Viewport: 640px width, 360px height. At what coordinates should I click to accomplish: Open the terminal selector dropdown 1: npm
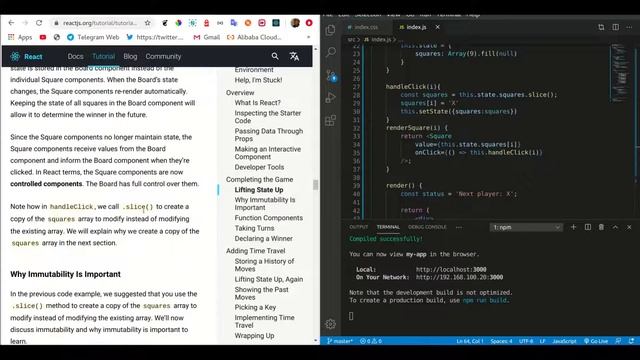[x=526, y=227]
